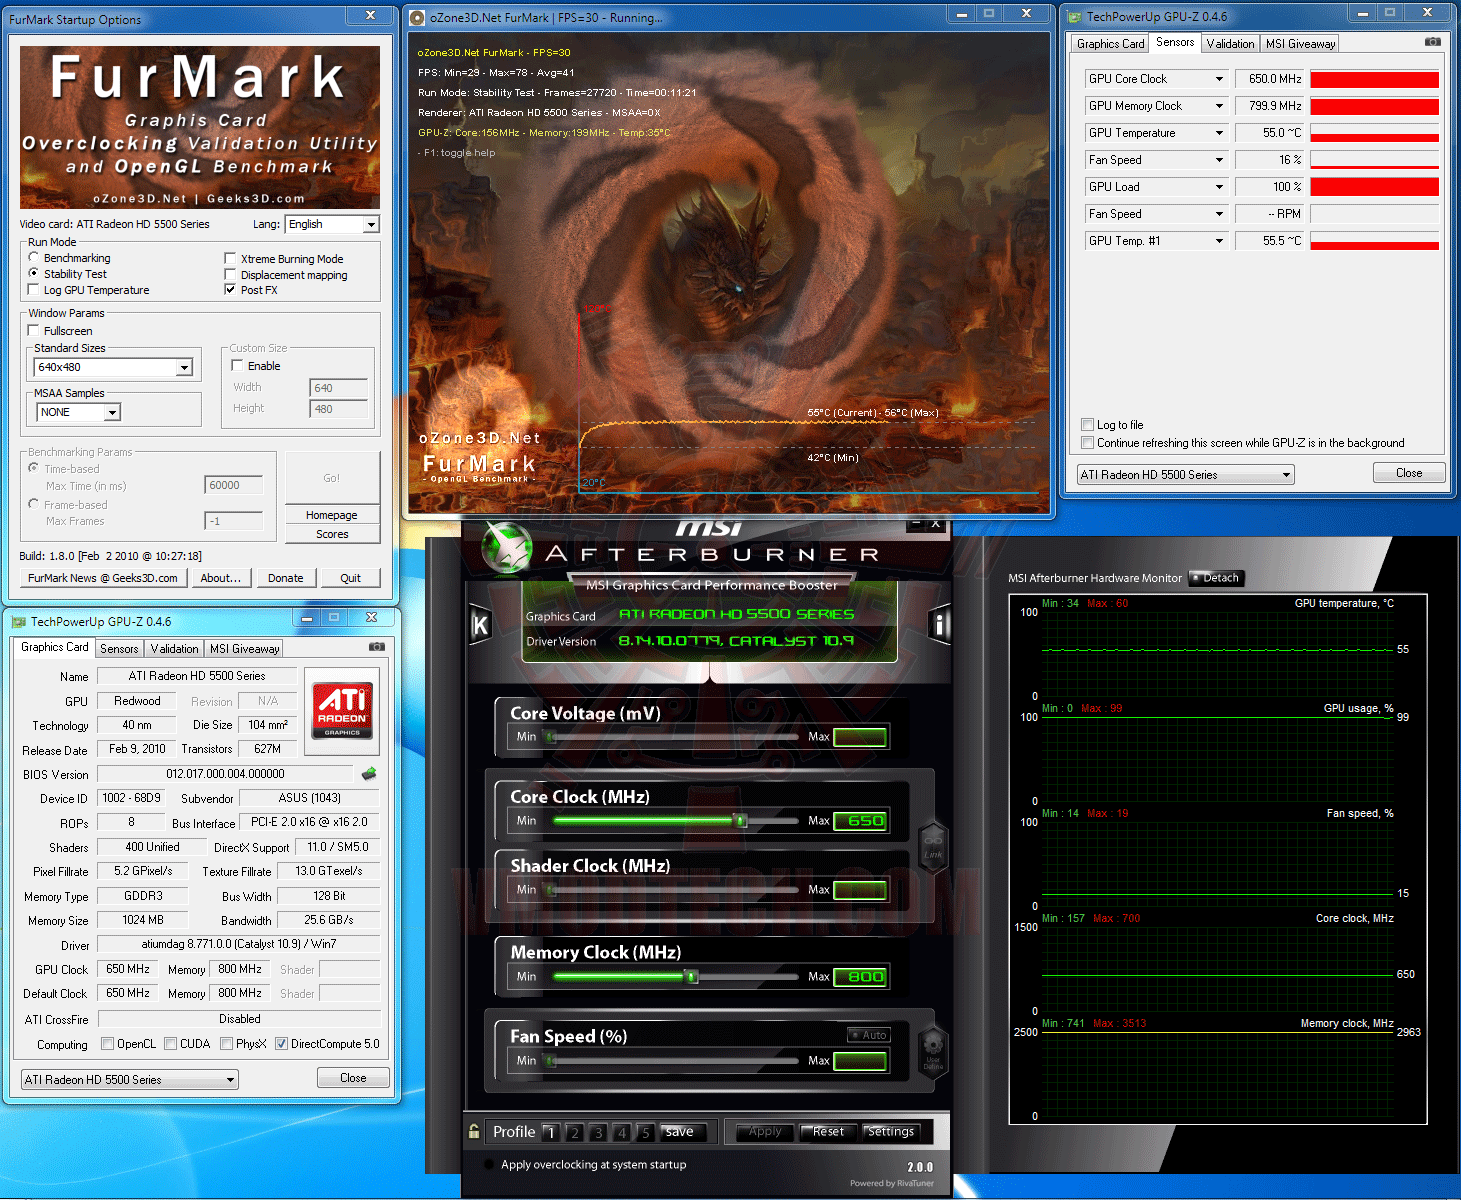
Task: Click the Core Clock slider handle
Action: 741,821
